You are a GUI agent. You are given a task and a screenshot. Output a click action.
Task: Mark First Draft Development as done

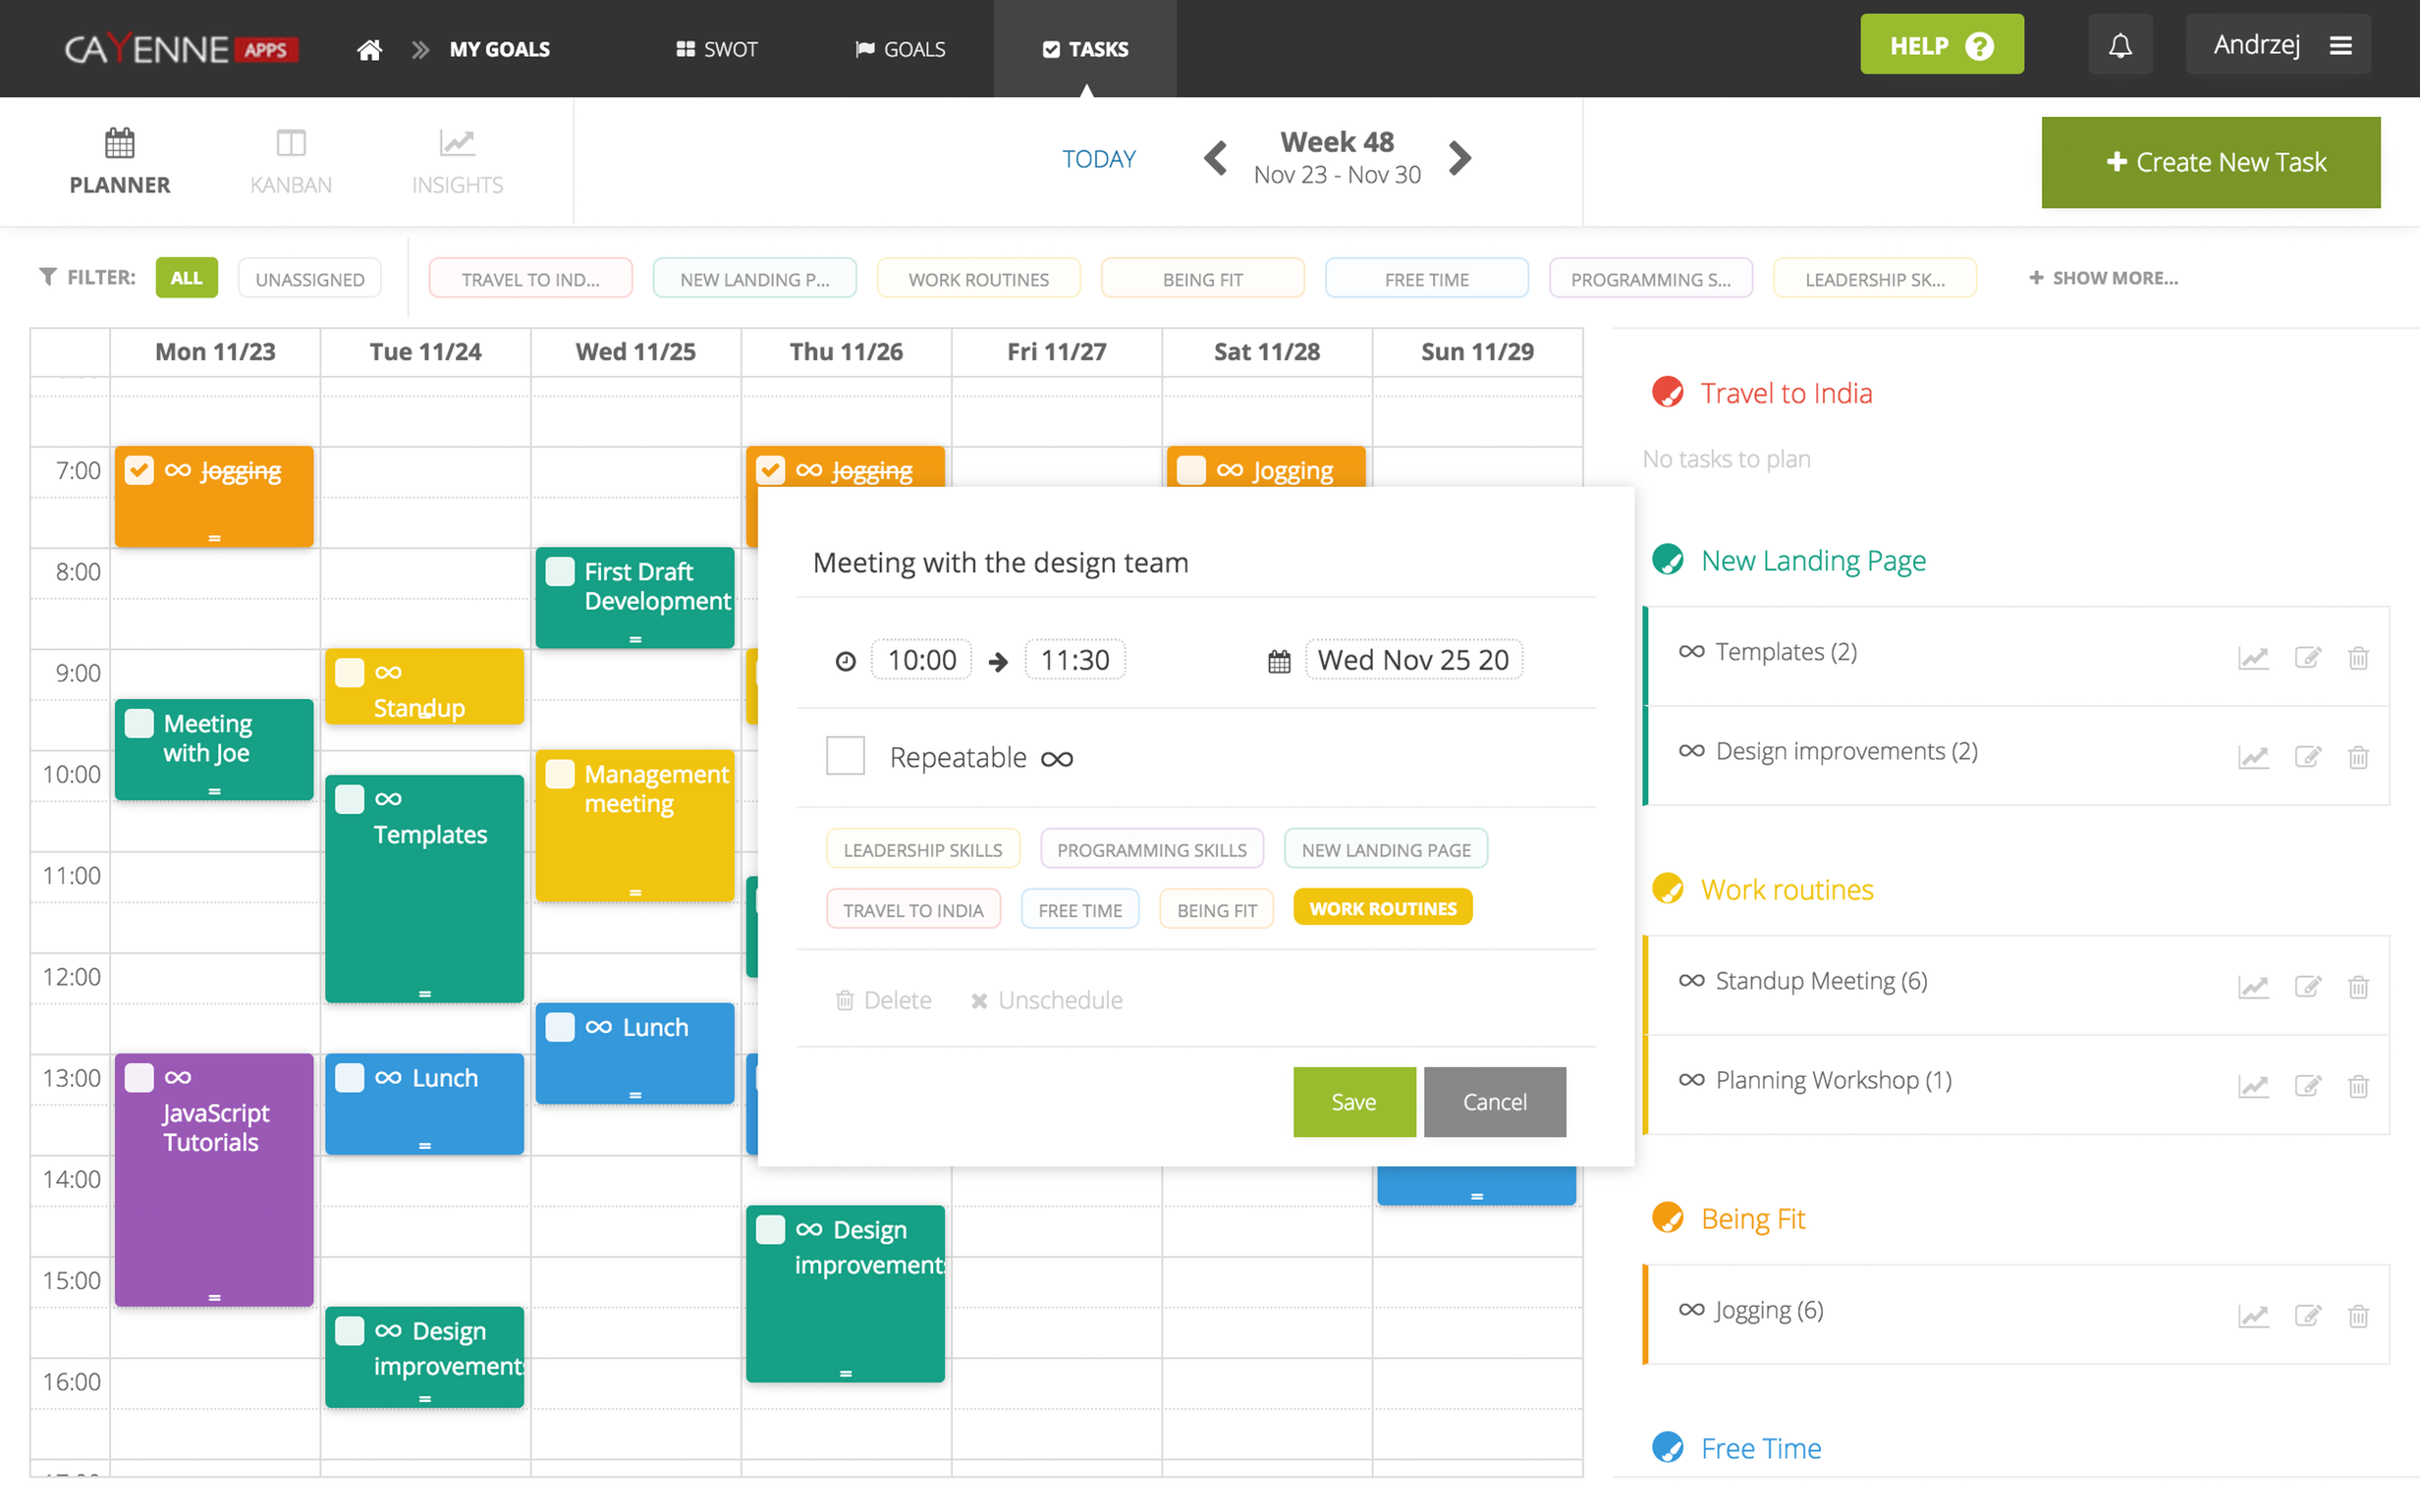click(560, 572)
